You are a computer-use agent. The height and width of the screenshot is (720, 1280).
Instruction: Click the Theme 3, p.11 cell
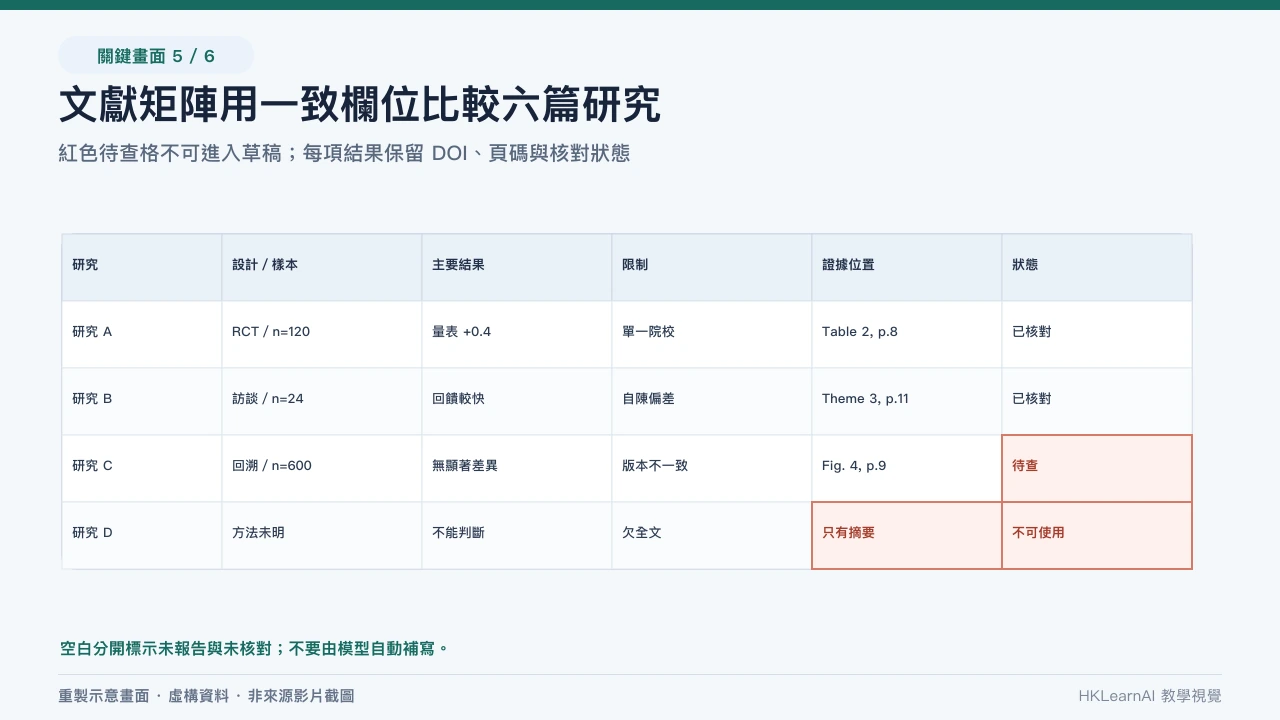[x=907, y=402]
